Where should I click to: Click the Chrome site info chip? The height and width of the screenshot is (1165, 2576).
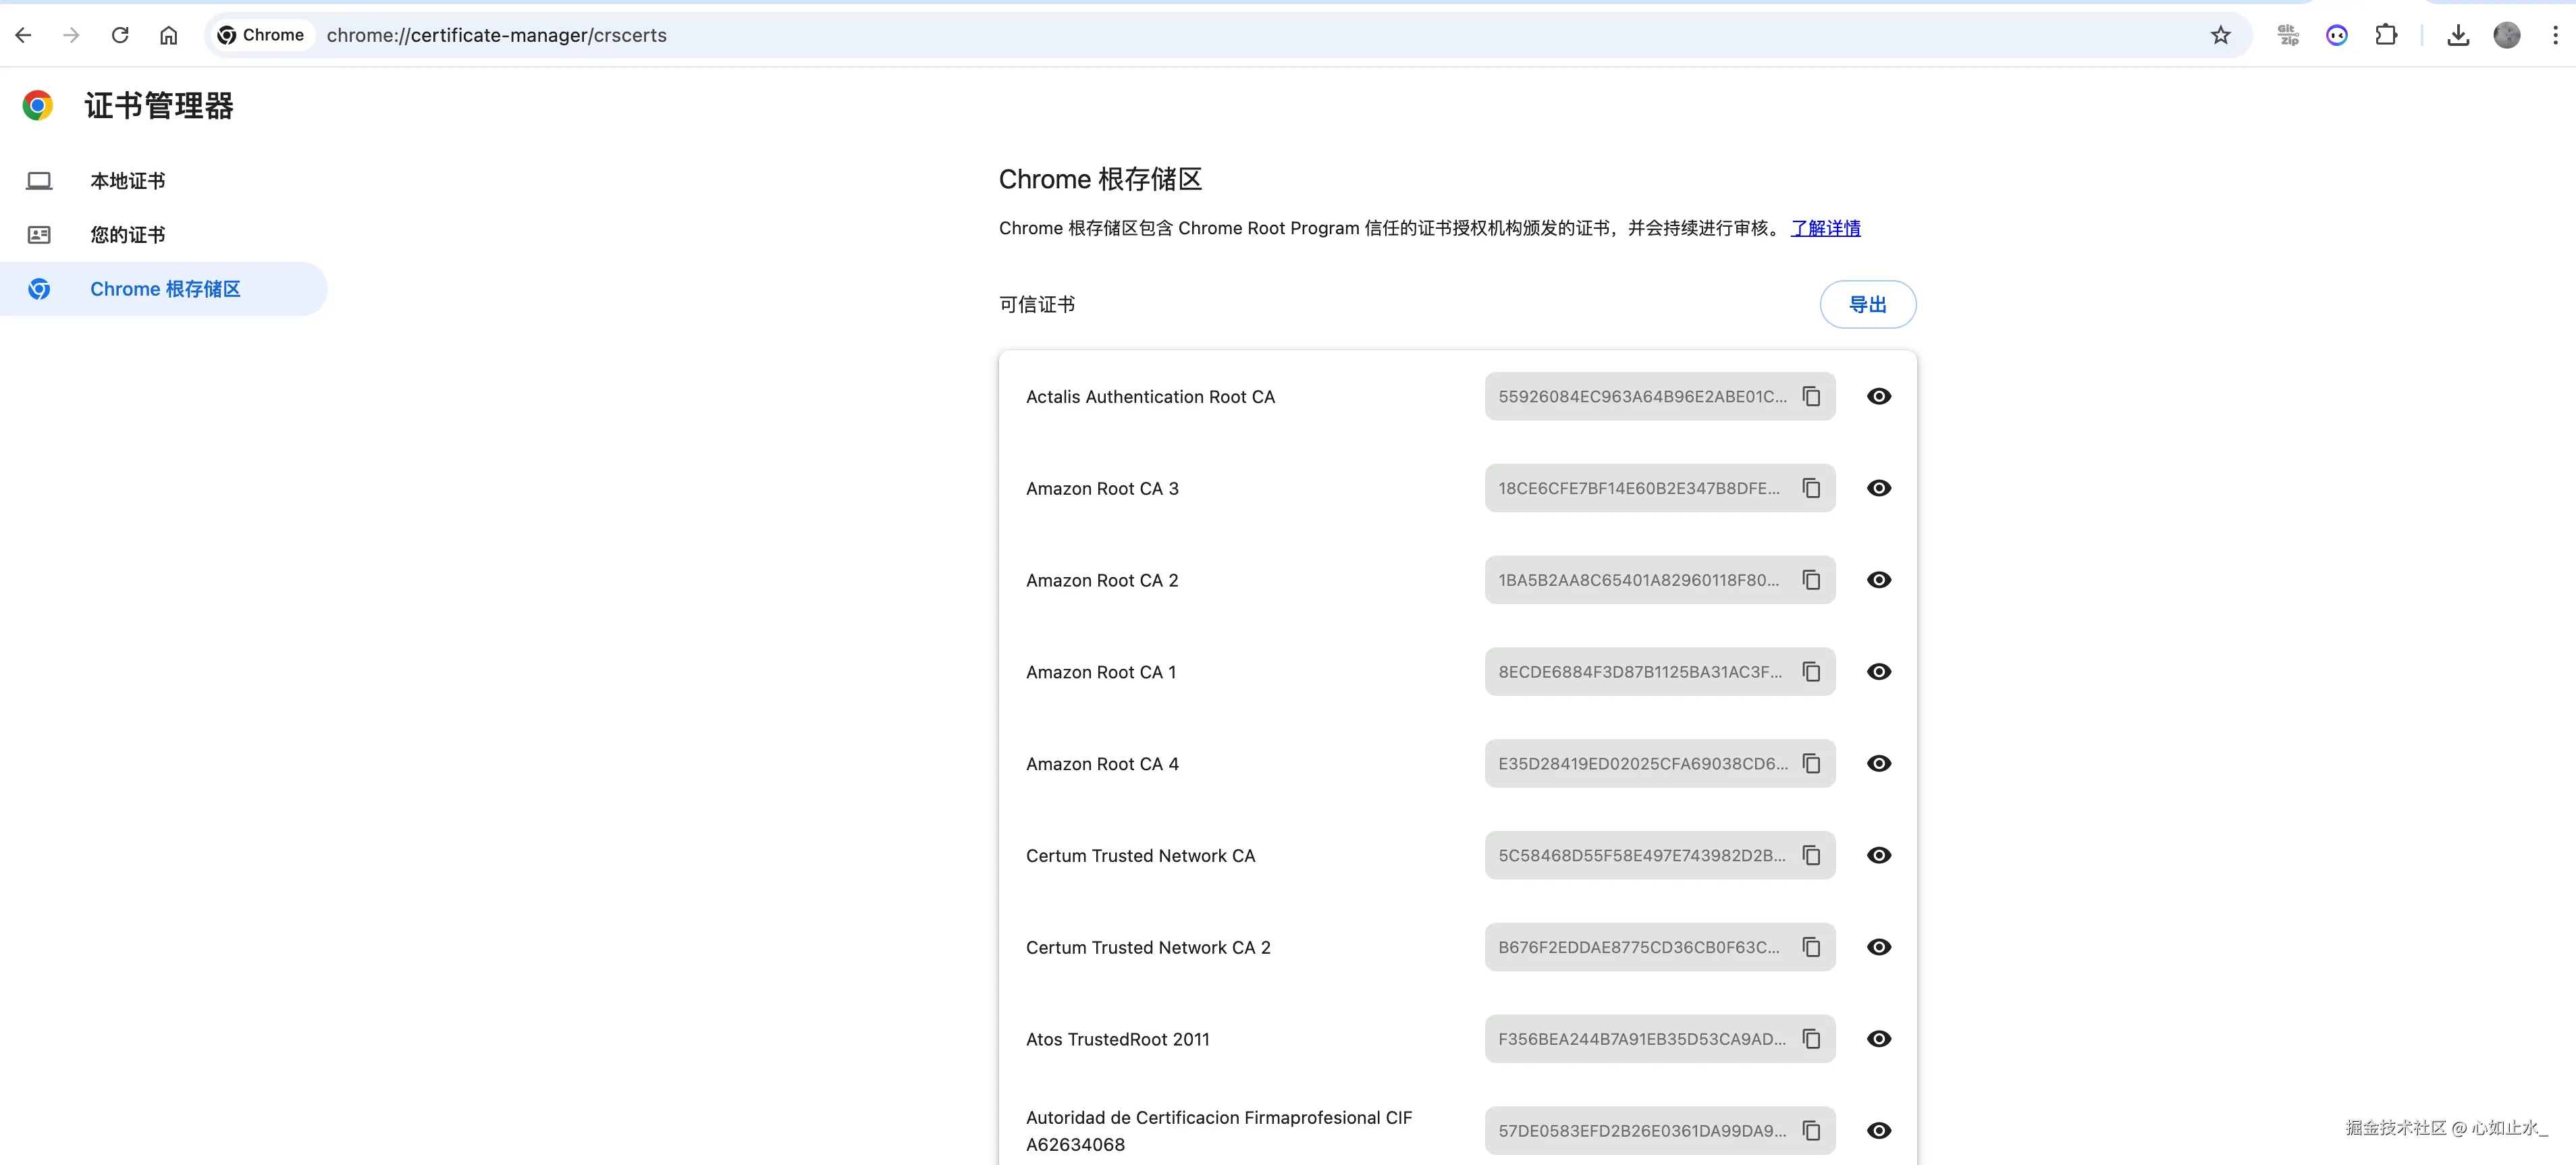coord(261,35)
